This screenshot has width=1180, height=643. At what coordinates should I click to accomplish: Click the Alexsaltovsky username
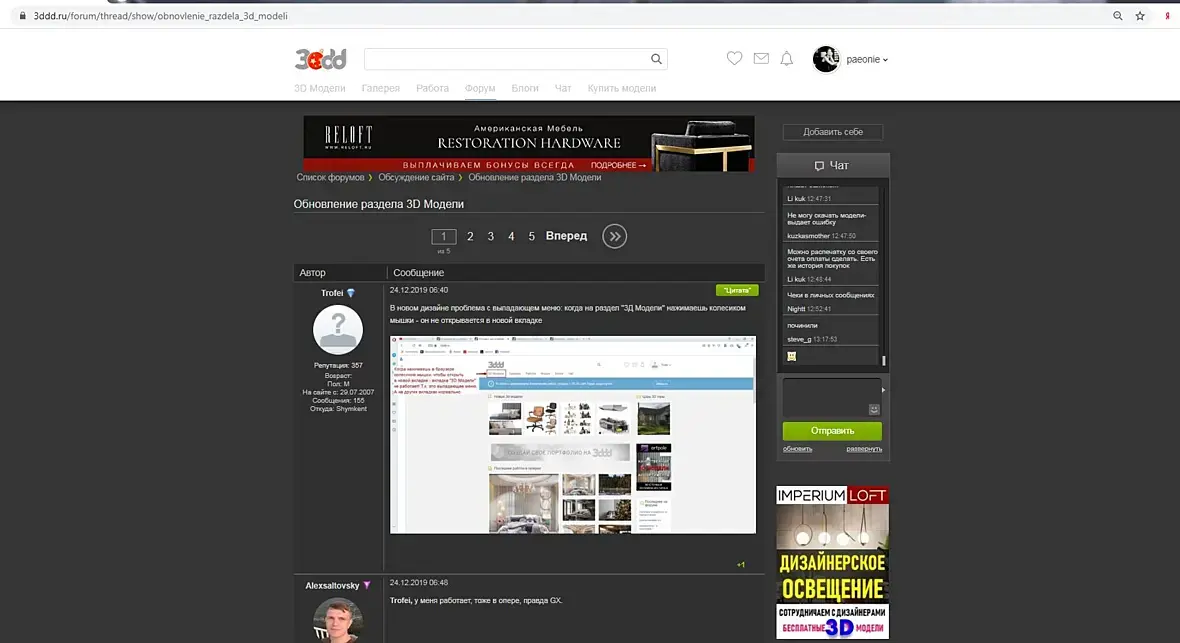[x=333, y=585]
